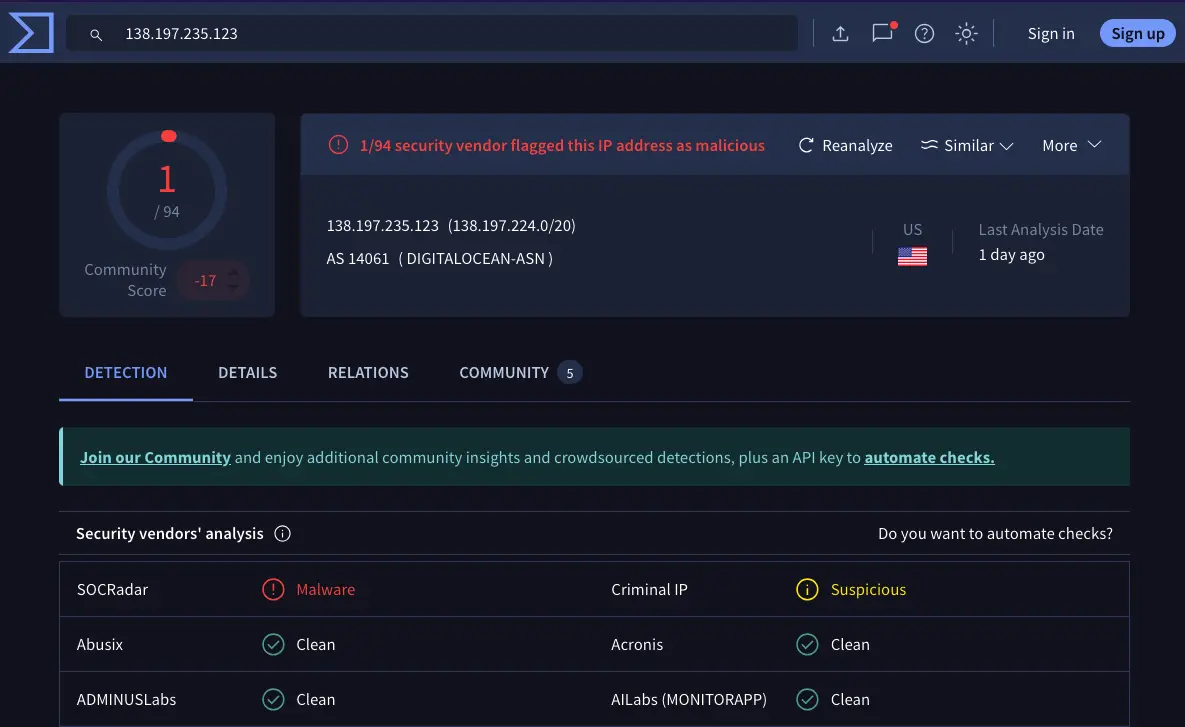
Task: Click the US flag icon
Action: 912,256
